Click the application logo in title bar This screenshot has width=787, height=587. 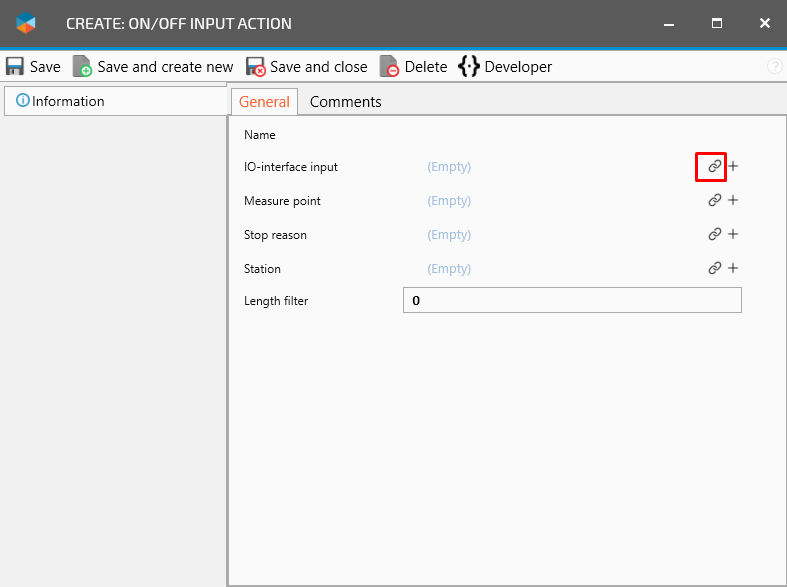(x=26, y=23)
